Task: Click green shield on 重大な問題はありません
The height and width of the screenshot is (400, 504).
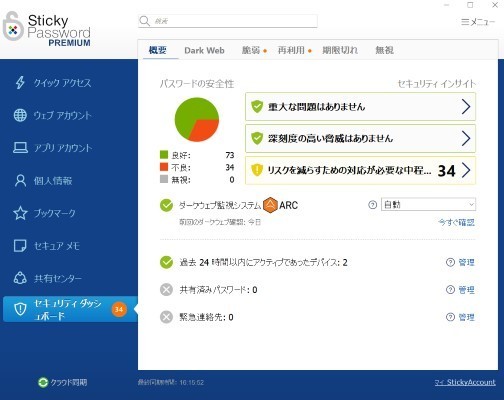Action: pos(257,107)
